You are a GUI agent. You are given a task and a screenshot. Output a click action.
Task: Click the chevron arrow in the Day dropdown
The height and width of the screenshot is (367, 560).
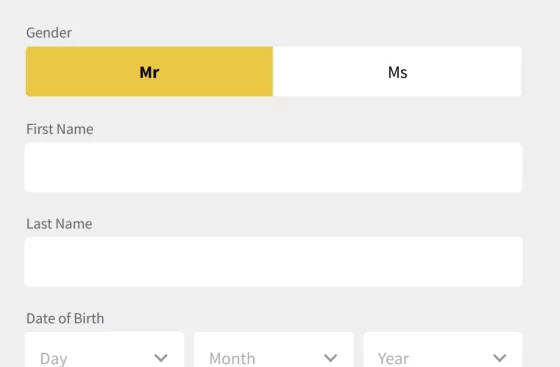161,357
